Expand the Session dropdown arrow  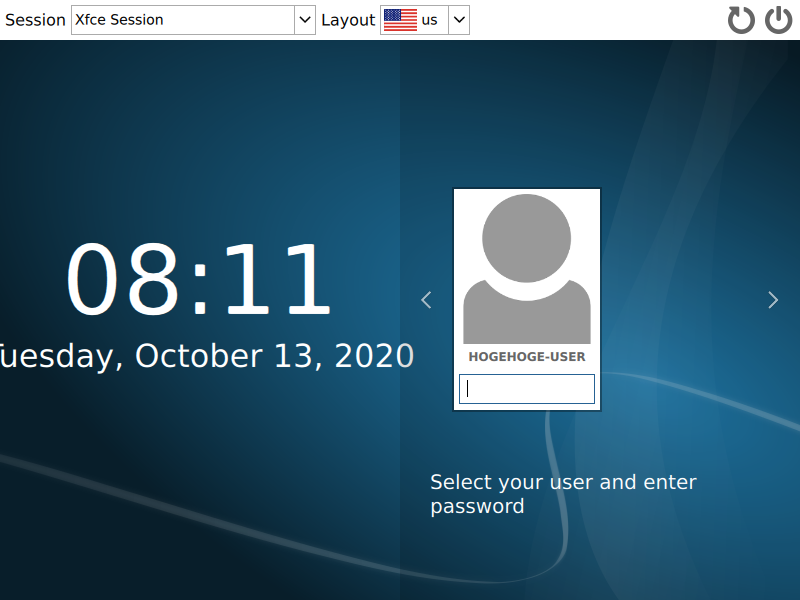pos(305,20)
